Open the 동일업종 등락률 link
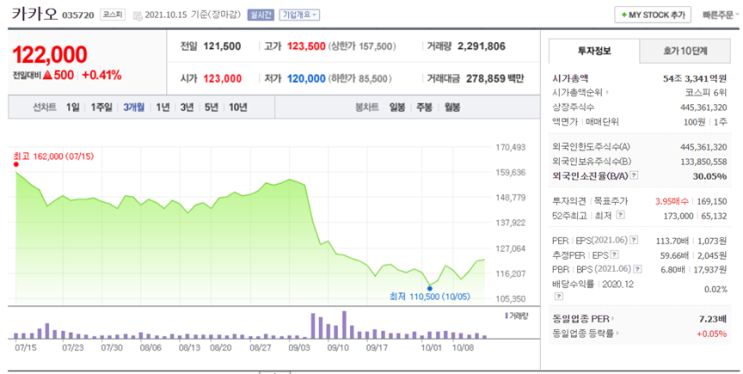743x374 pixels. (586, 334)
